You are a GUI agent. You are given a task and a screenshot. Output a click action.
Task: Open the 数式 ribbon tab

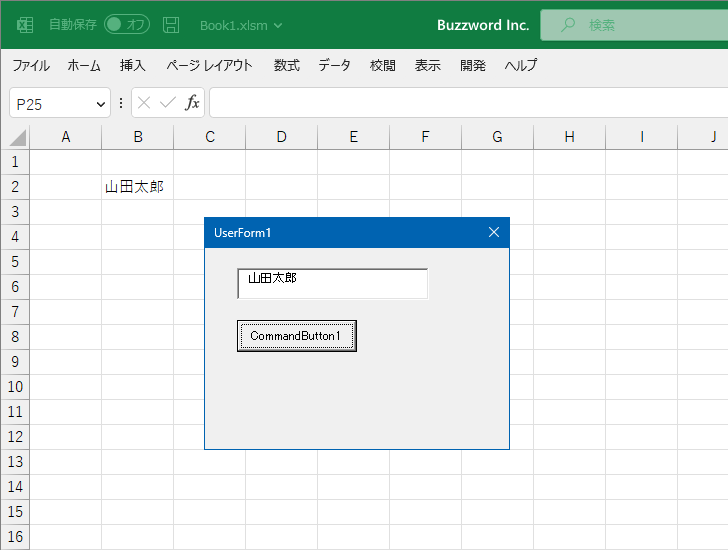click(286, 65)
